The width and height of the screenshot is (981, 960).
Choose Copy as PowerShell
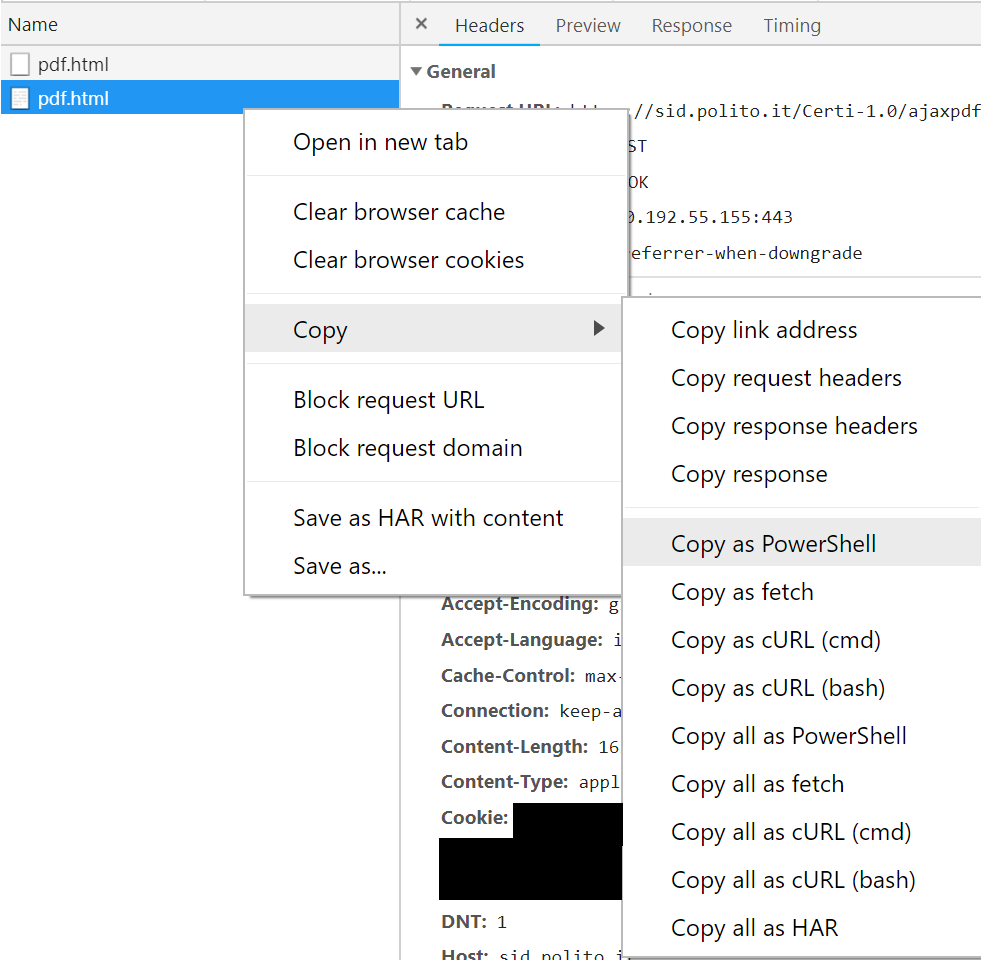click(x=773, y=544)
